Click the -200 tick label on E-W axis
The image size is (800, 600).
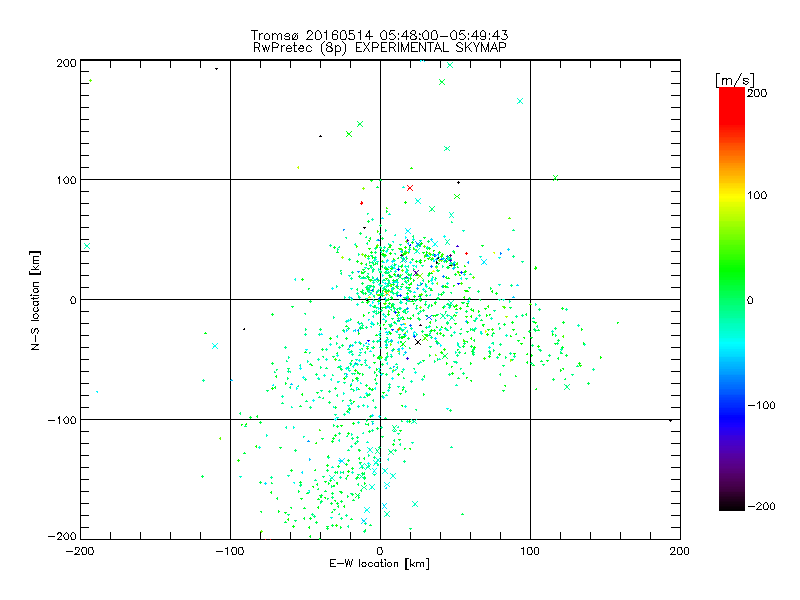click(80, 551)
